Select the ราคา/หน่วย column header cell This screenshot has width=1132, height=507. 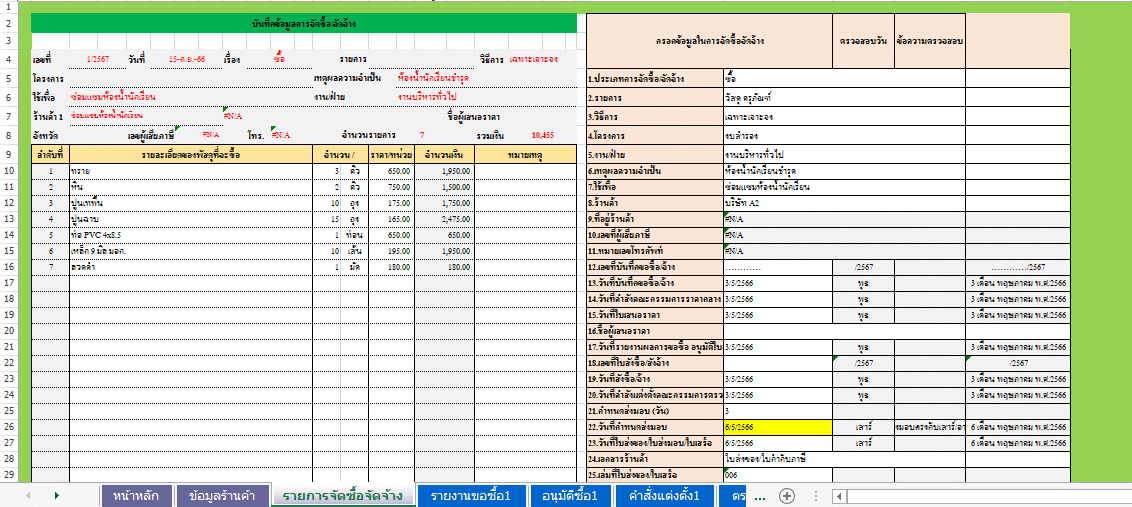point(390,154)
